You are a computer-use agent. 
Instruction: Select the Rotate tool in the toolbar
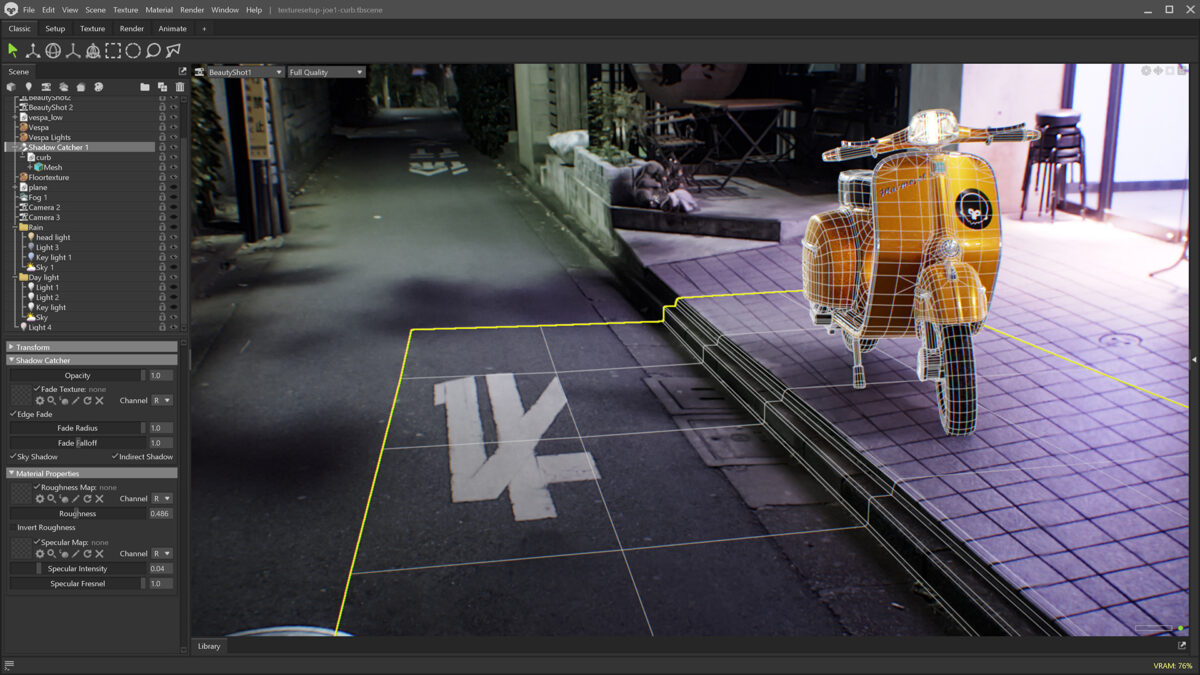(x=52, y=48)
